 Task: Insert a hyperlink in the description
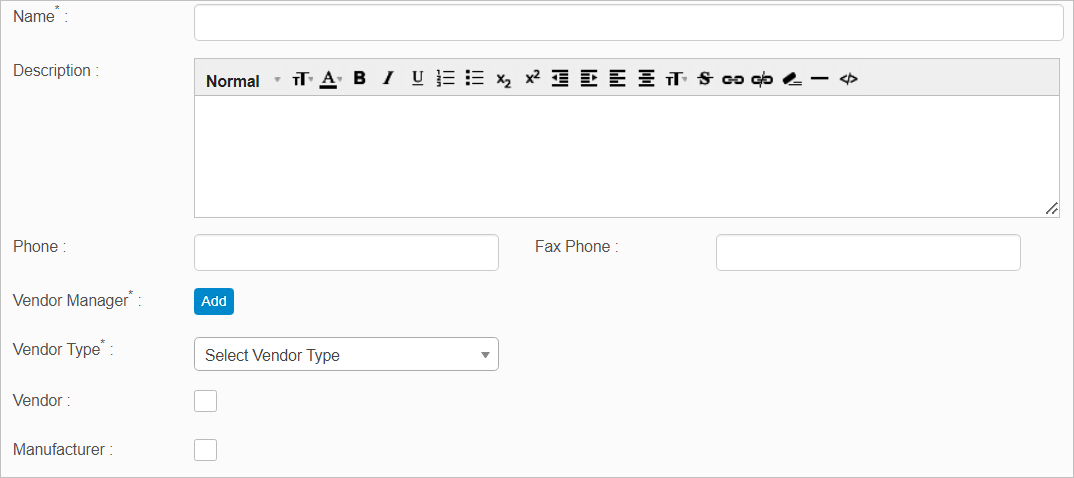733,79
